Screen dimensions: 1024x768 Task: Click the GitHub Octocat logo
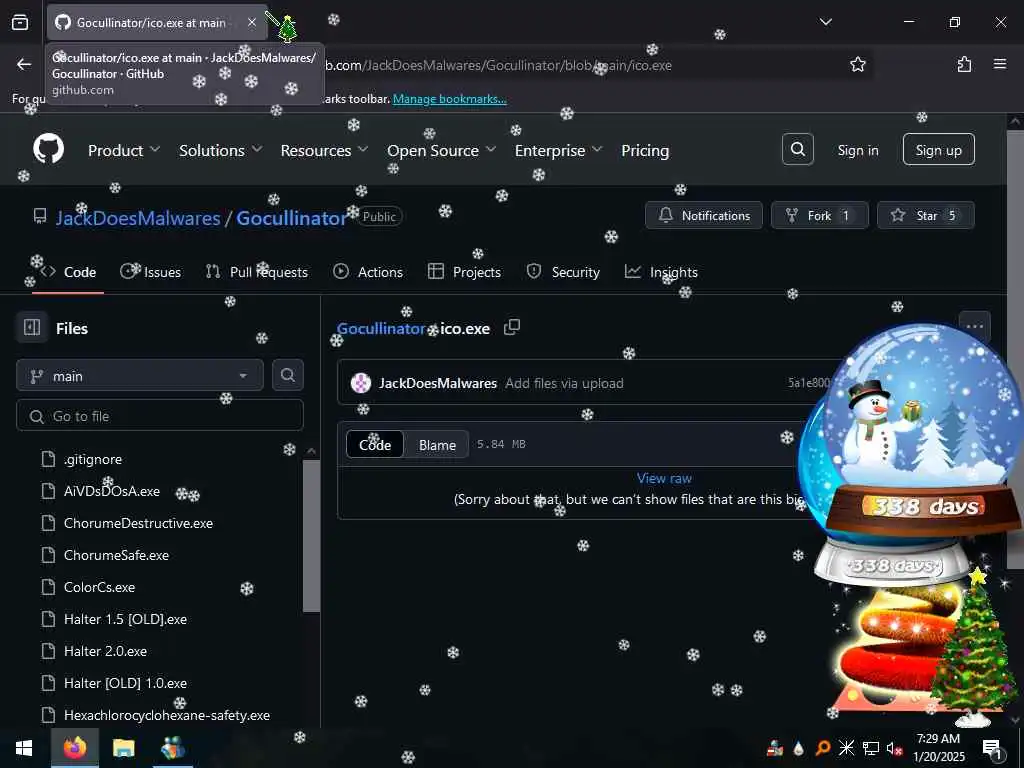pyautogui.click(x=49, y=150)
